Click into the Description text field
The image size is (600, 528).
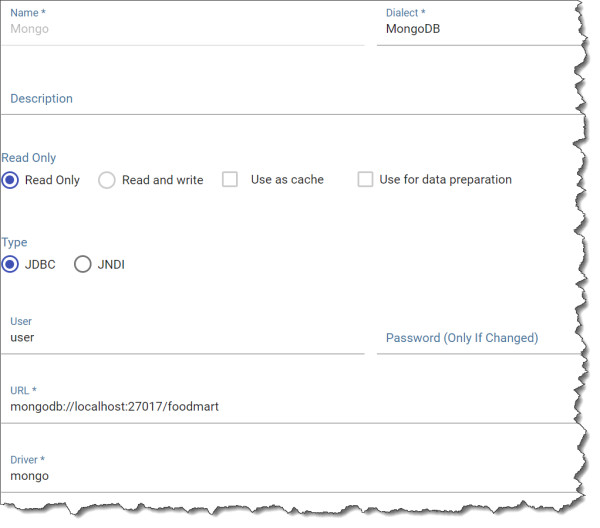pos(293,99)
